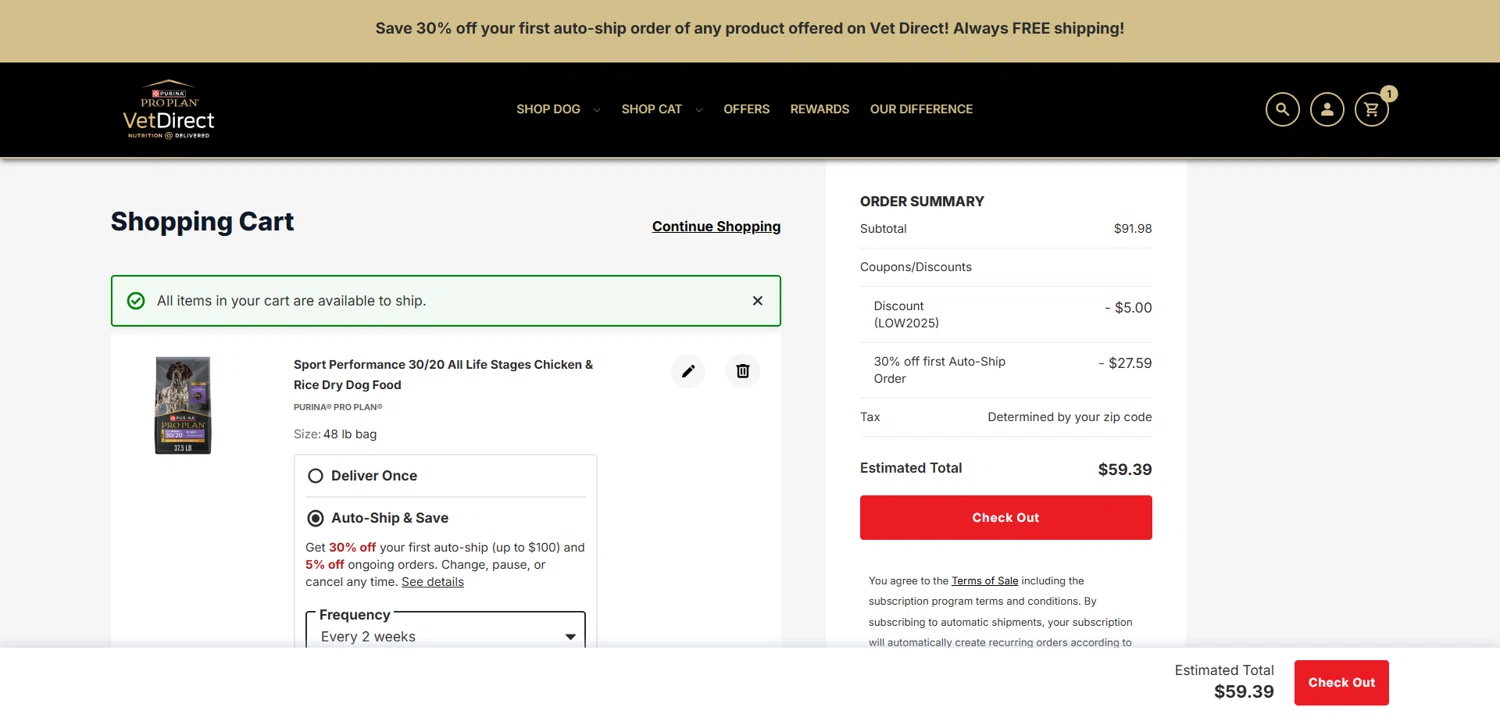Image resolution: width=1500 pixels, height=718 pixels.
Task: Click the Continue Shopping link
Action: click(716, 227)
